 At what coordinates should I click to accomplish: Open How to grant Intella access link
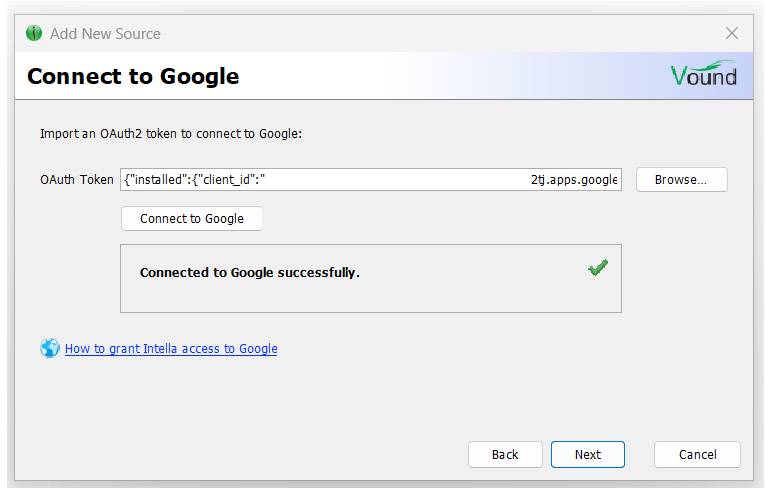pyautogui.click(x=171, y=348)
